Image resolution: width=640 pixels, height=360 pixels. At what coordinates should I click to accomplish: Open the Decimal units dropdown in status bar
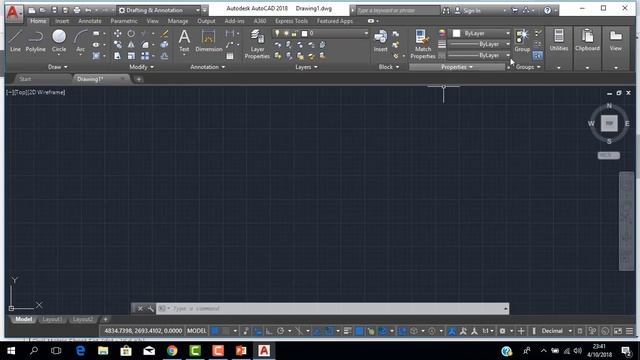click(x=556, y=331)
